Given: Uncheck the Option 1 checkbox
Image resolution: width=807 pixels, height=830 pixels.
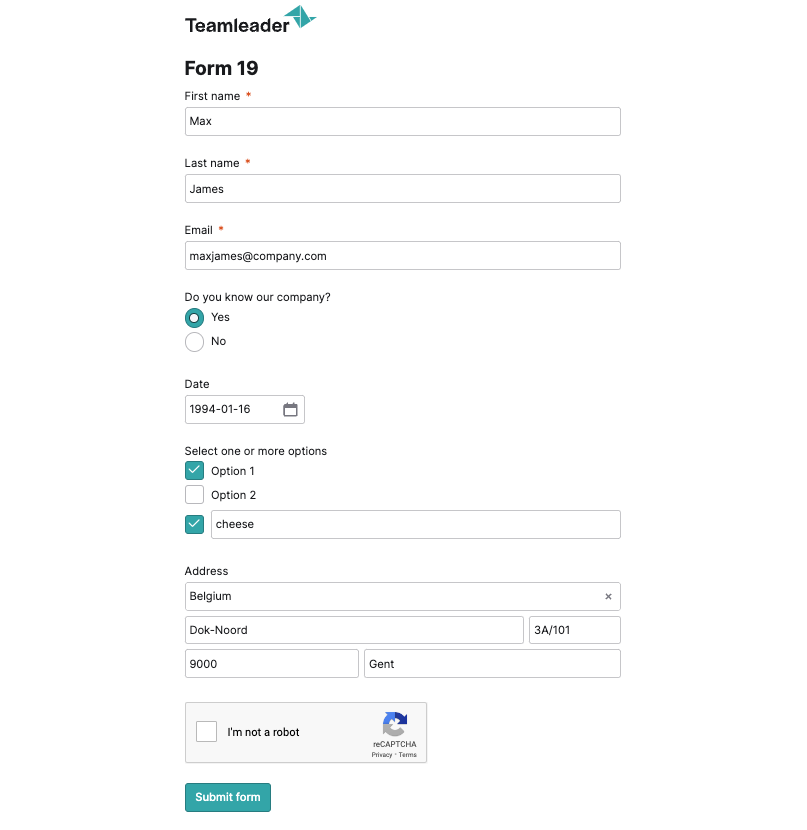Looking at the screenshot, I should click(194, 471).
